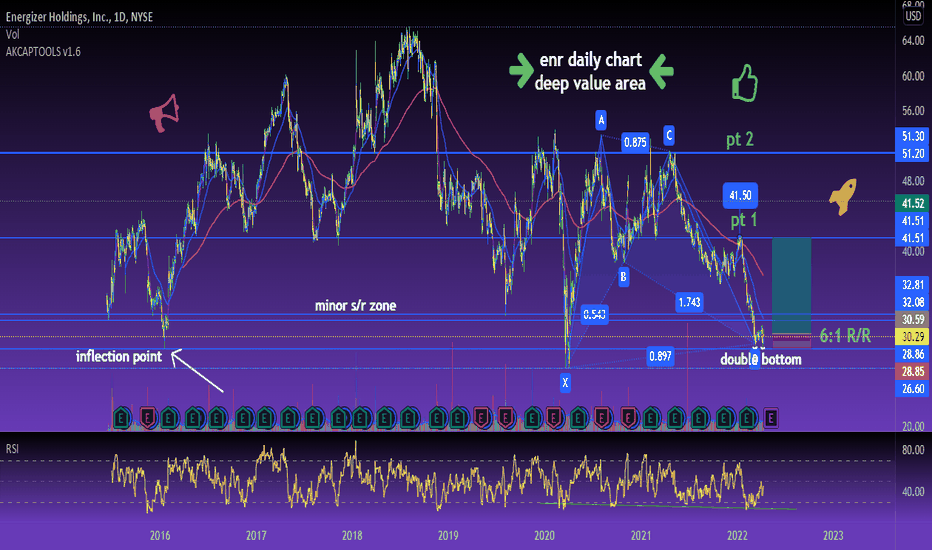Click the 51.20 price axis label
The width and height of the screenshot is (932, 550).
(x=912, y=153)
